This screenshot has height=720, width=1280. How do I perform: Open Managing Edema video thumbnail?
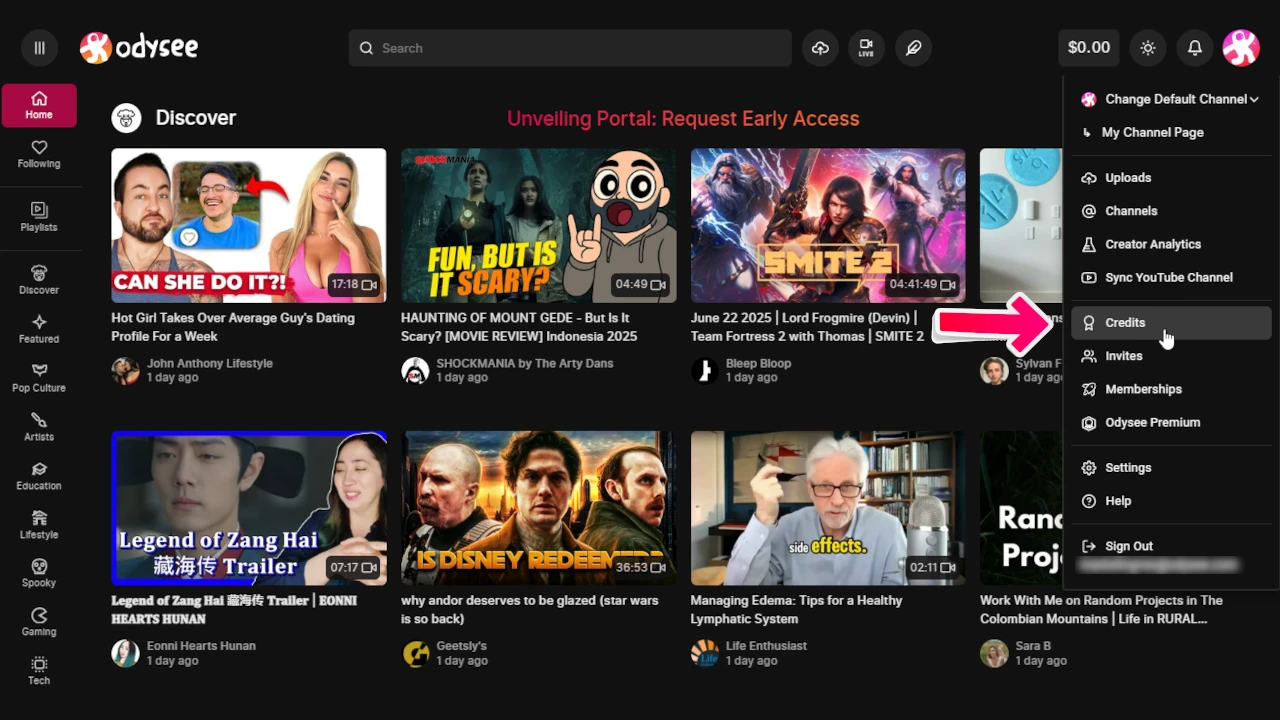pyautogui.click(x=828, y=508)
